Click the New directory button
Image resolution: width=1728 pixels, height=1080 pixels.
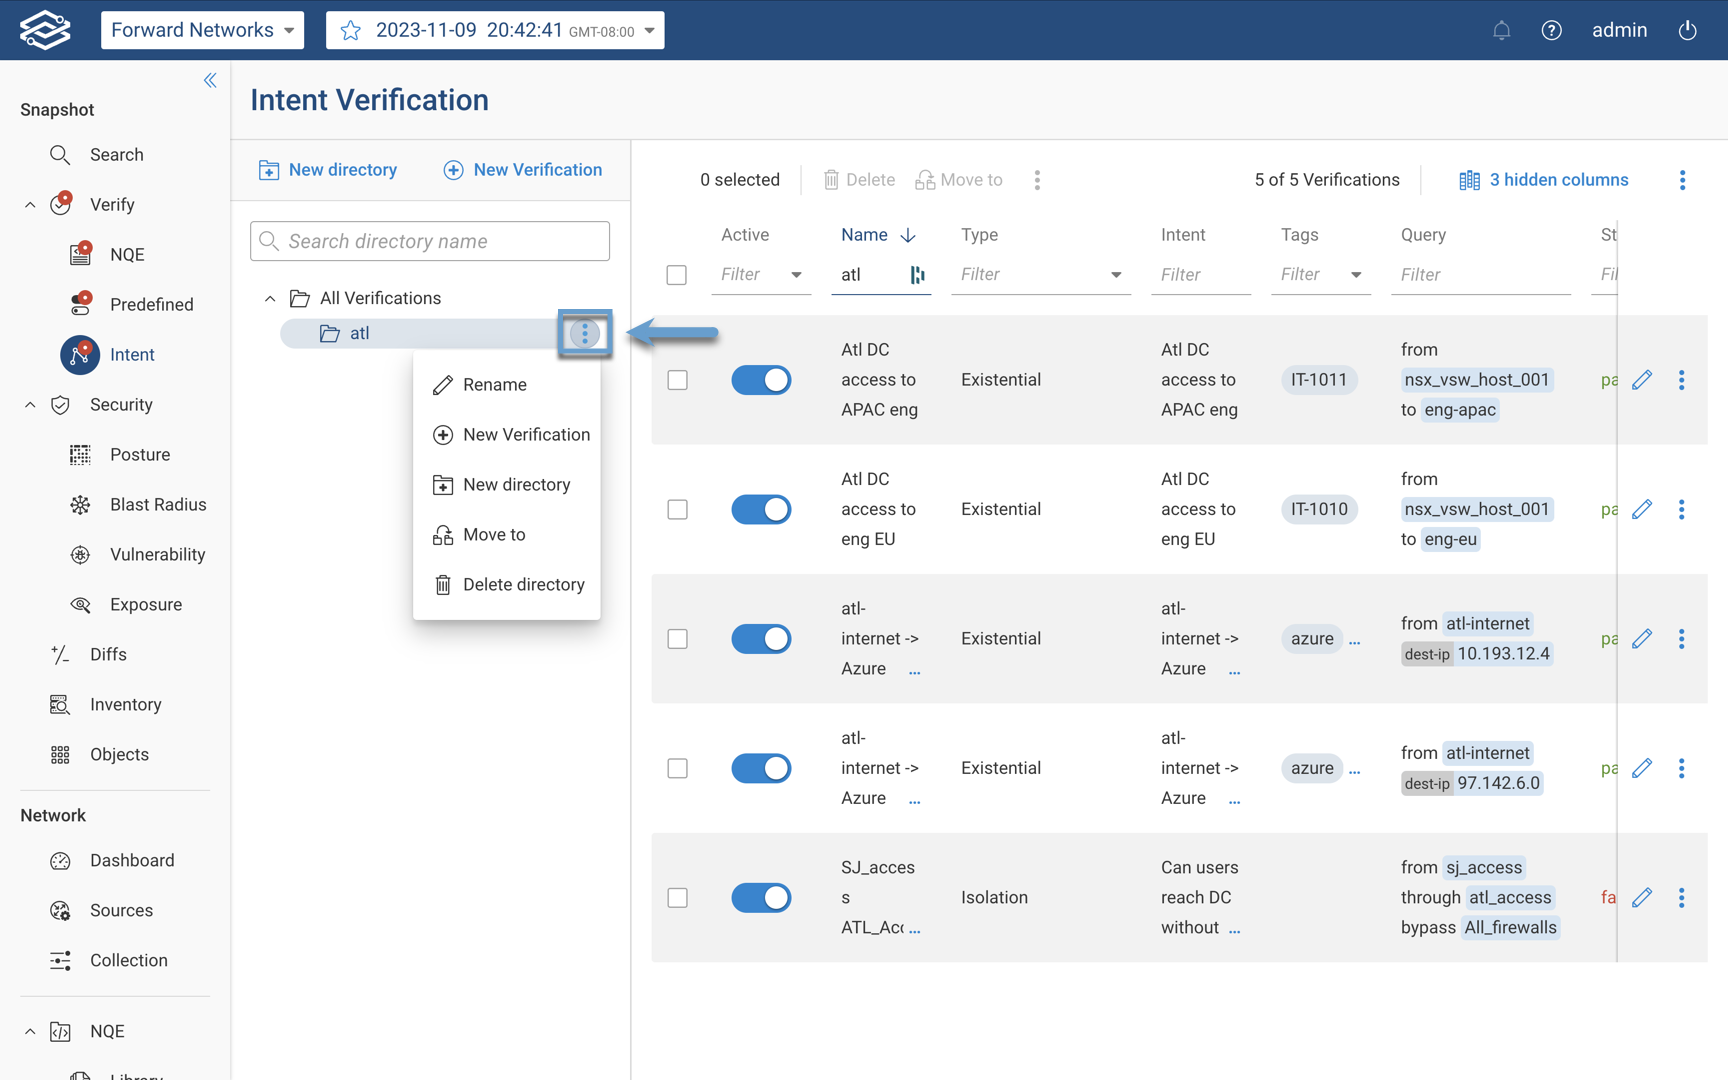pos(328,169)
